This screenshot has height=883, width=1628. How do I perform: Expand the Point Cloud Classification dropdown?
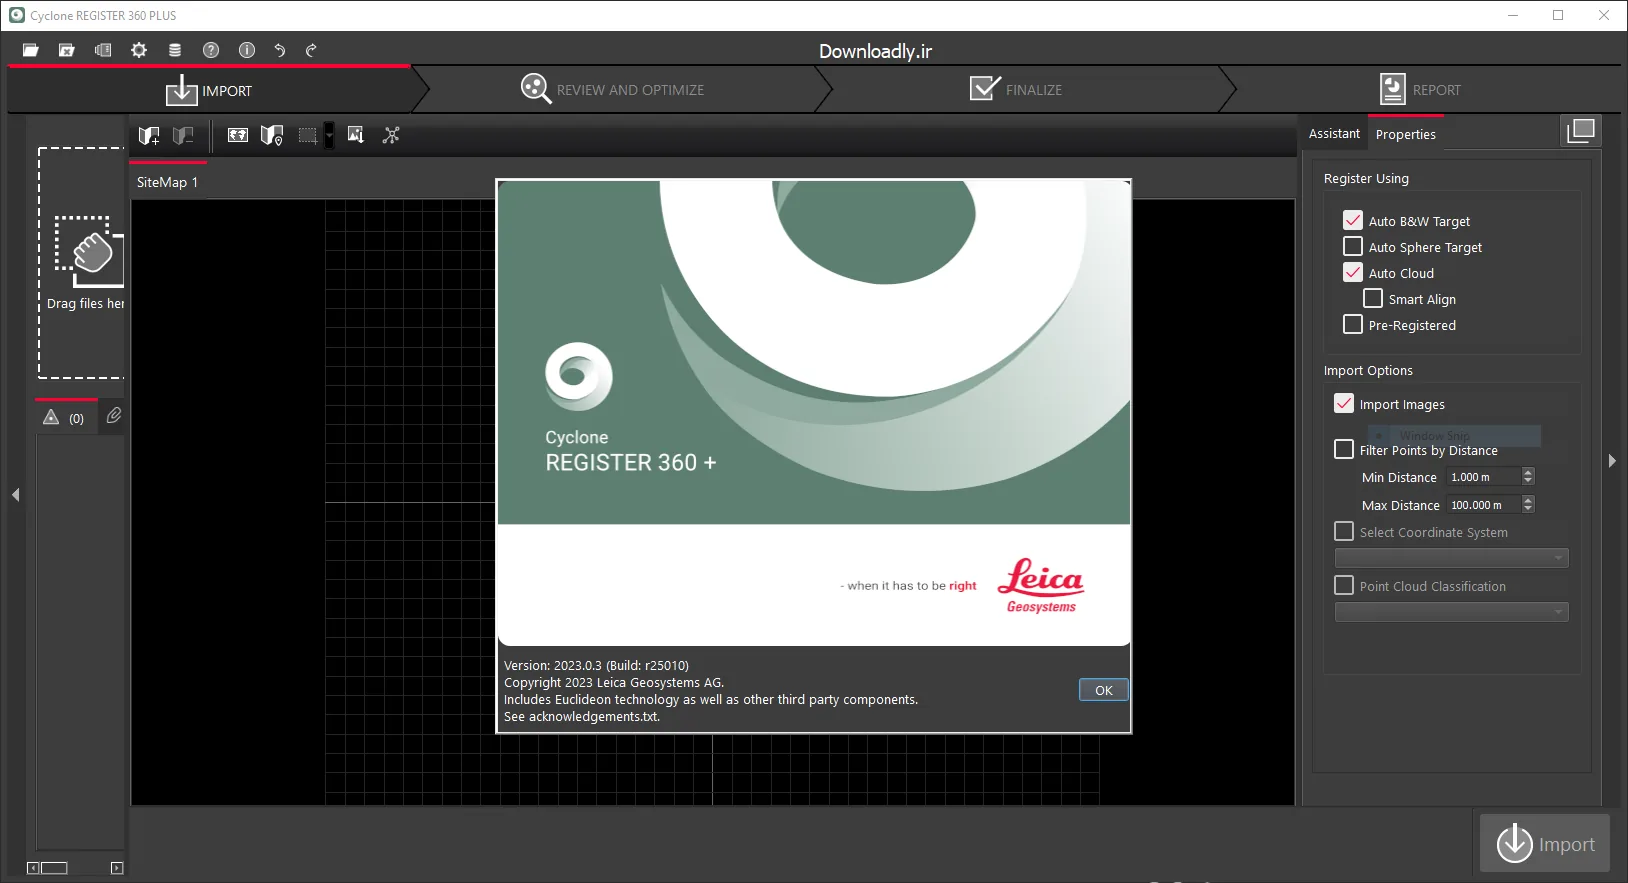click(1451, 612)
